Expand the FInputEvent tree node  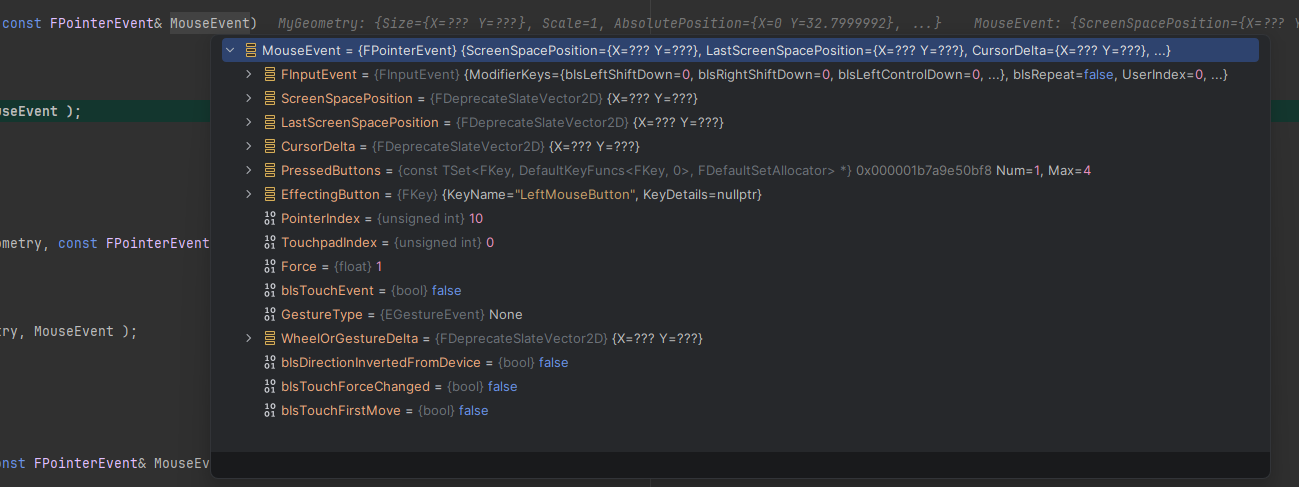249,75
